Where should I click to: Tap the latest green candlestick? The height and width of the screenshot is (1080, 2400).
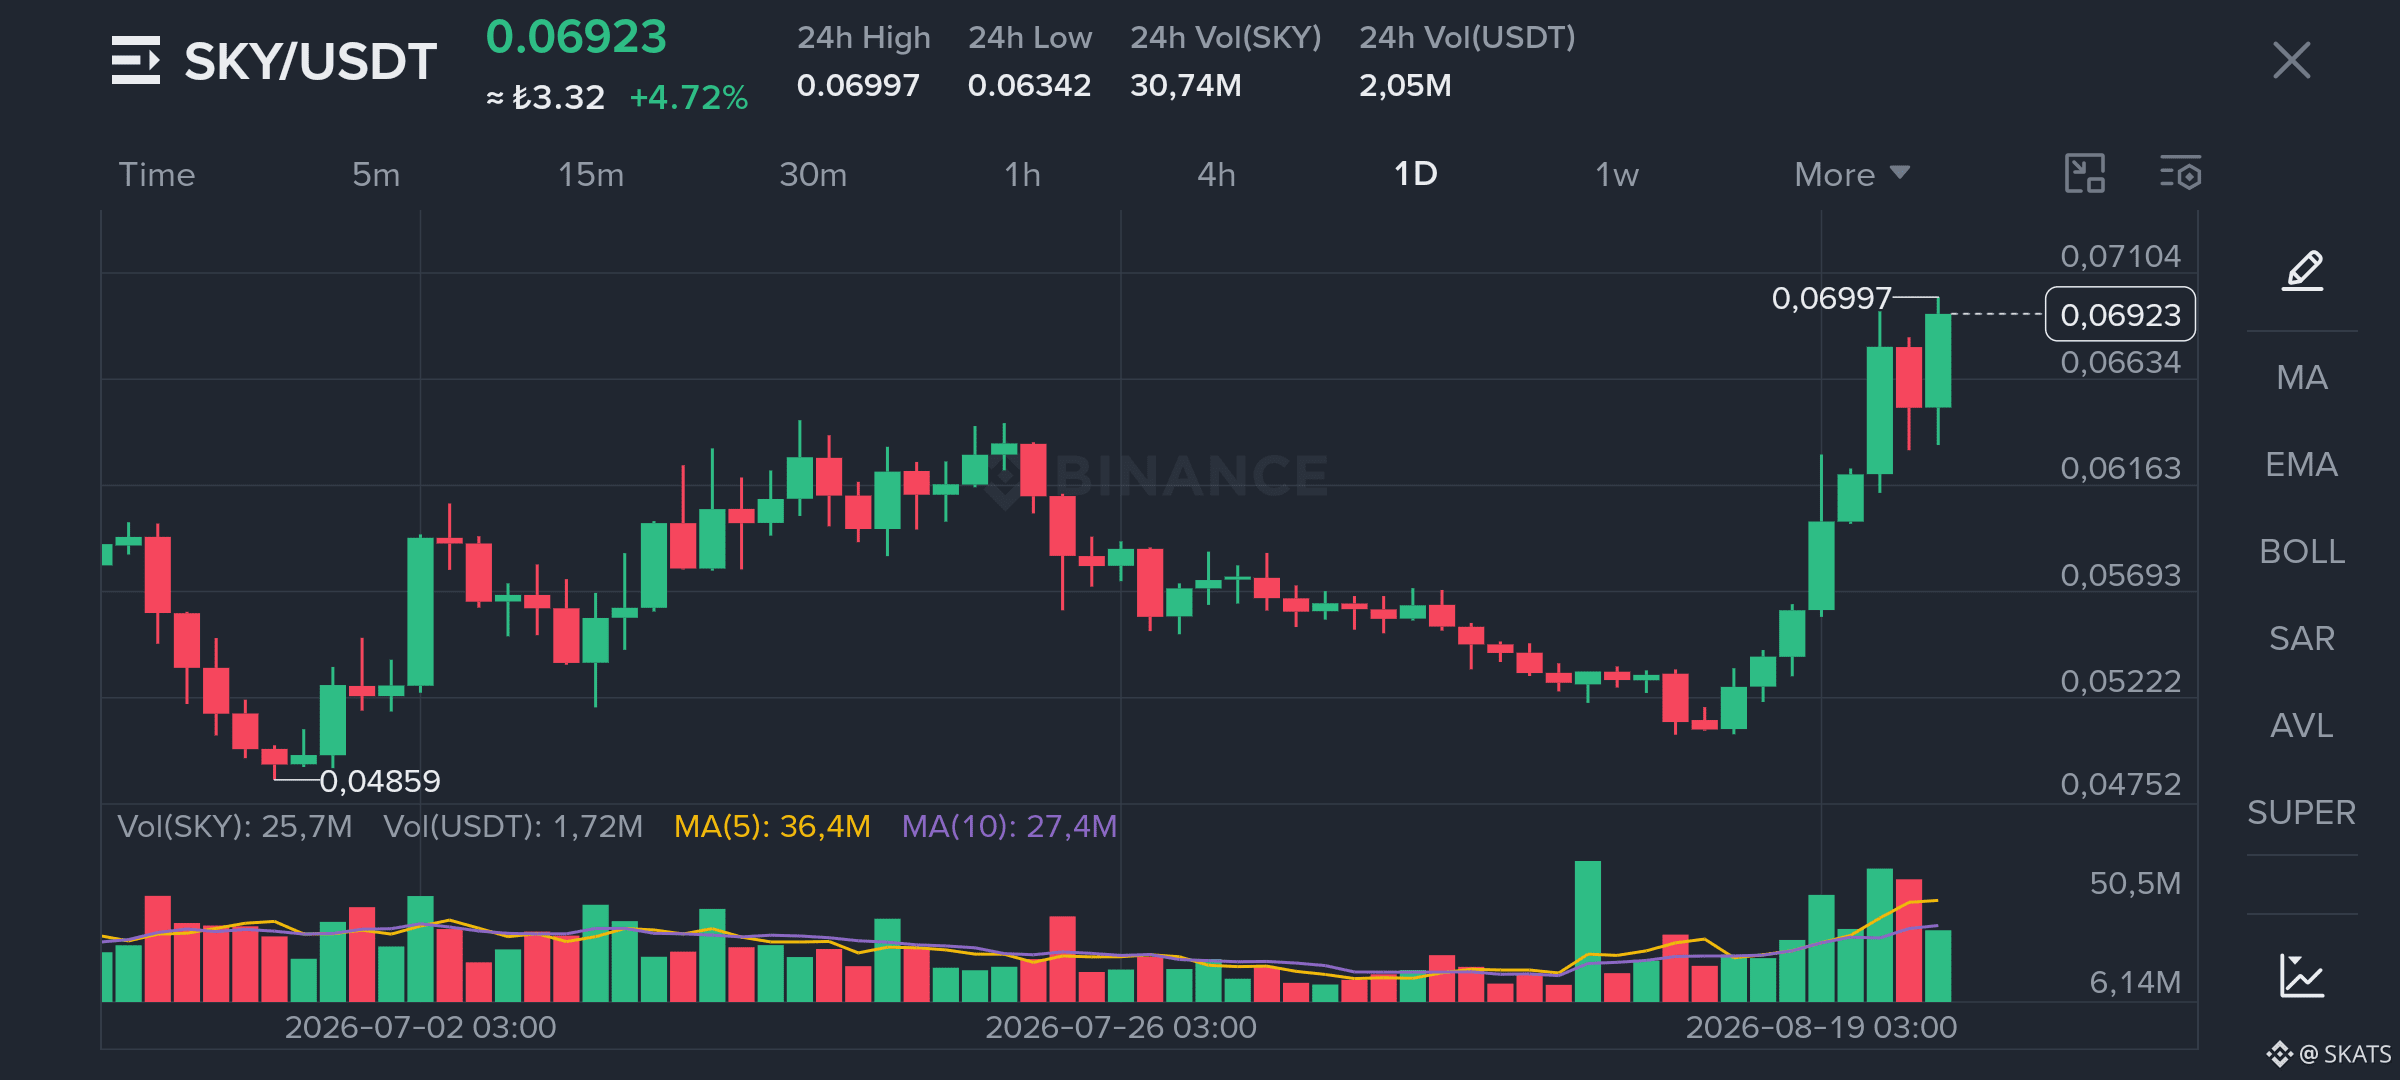1938,361
